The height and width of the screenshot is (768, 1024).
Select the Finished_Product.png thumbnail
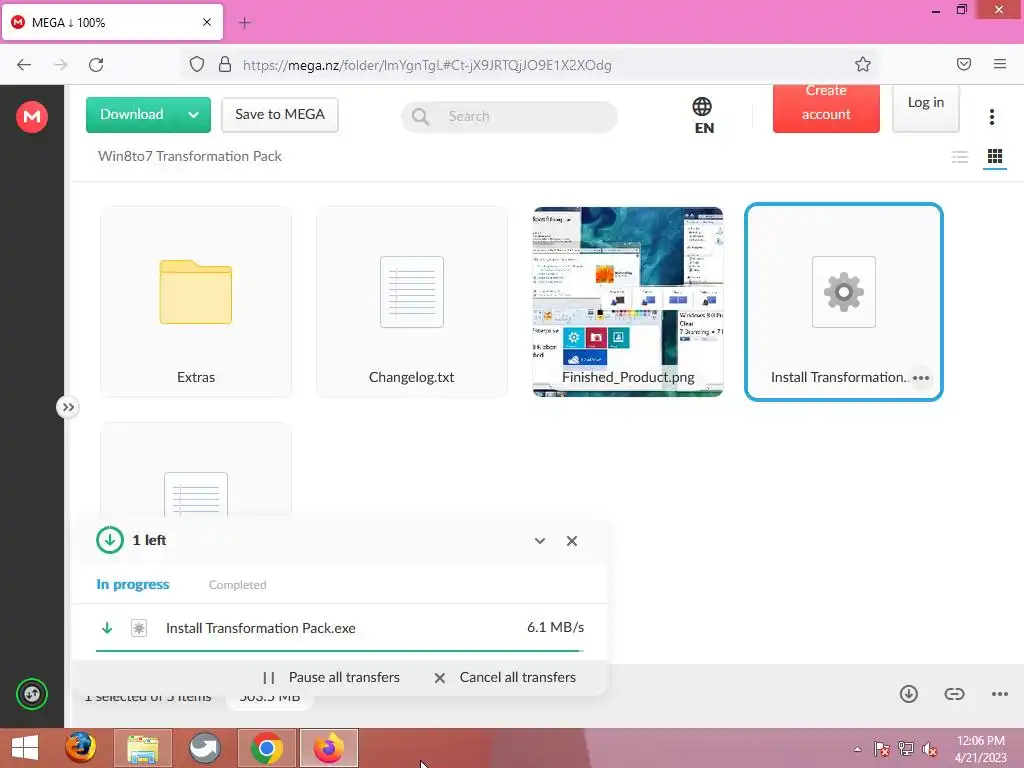628,302
